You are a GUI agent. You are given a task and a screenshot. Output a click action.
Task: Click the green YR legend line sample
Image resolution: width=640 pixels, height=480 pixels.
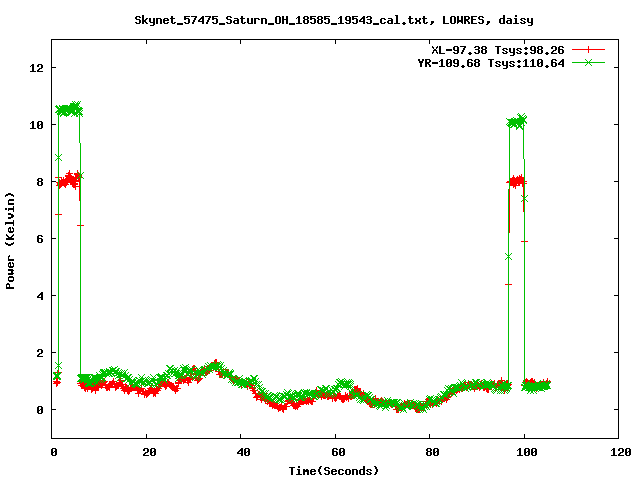[588, 62]
